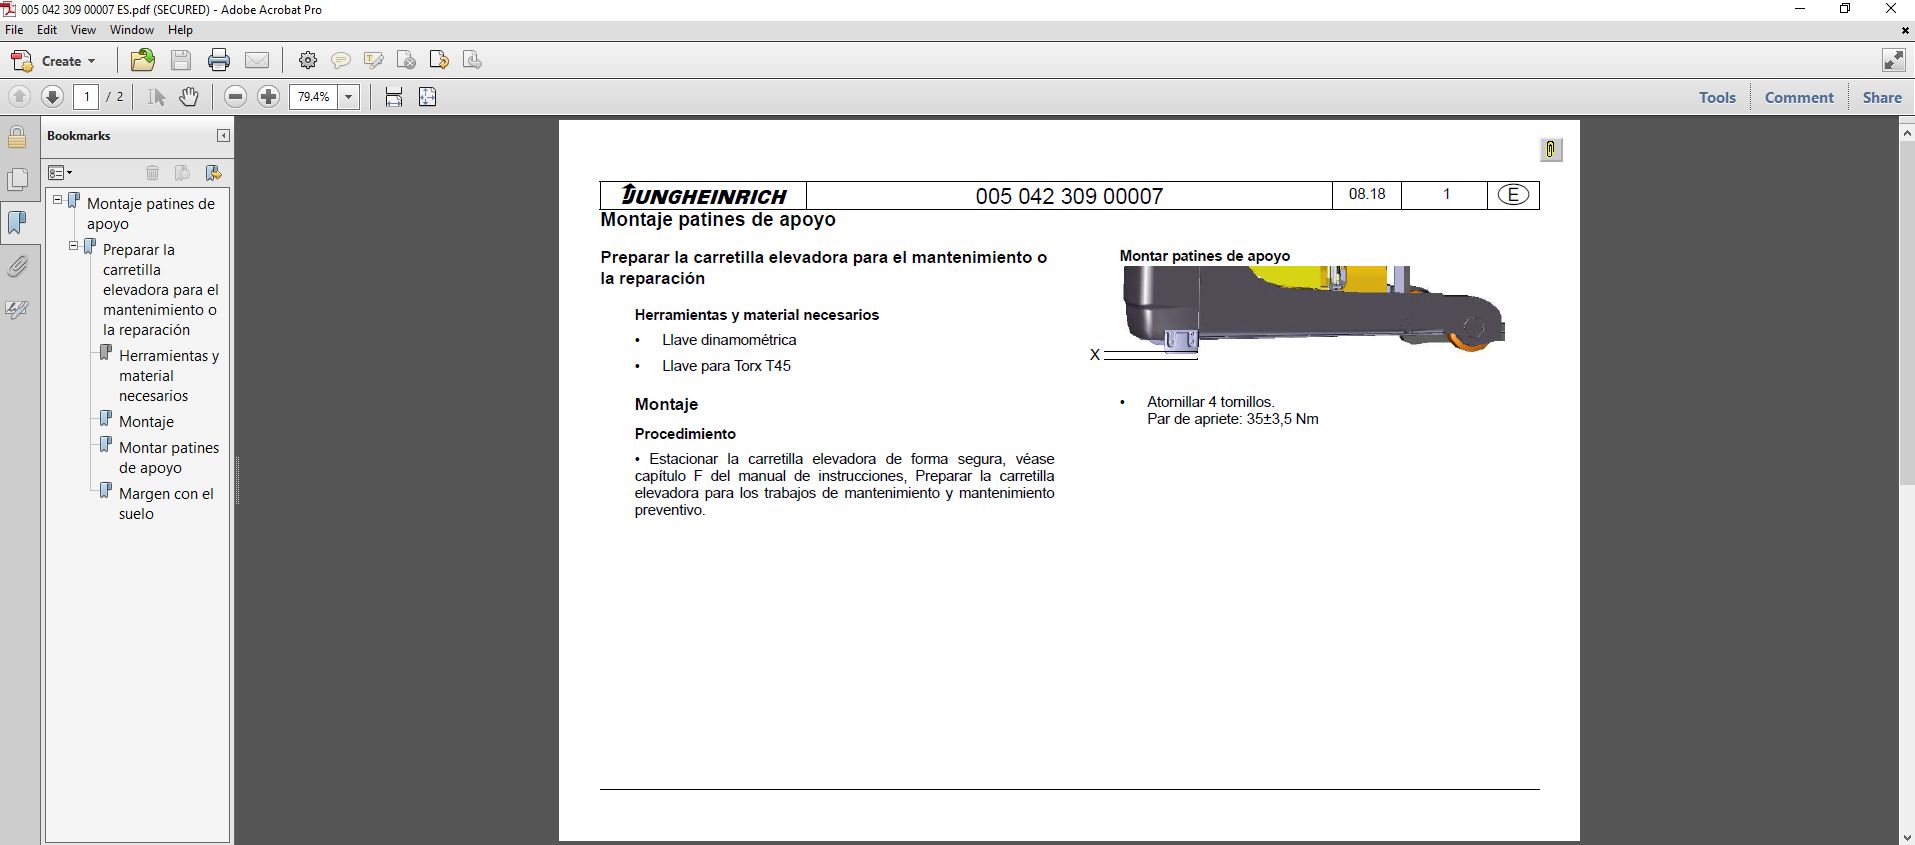1915x845 pixels.
Task: Open the Window menu
Action: pos(132,30)
